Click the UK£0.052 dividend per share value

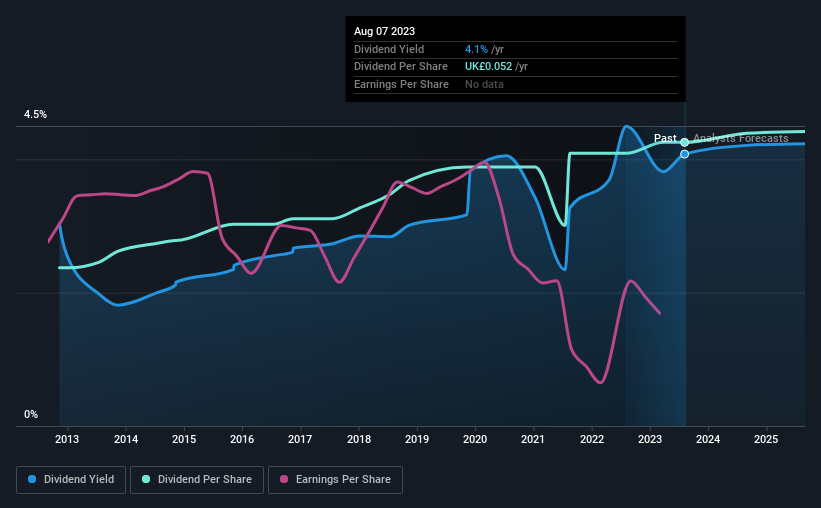[x=489, y=67]
